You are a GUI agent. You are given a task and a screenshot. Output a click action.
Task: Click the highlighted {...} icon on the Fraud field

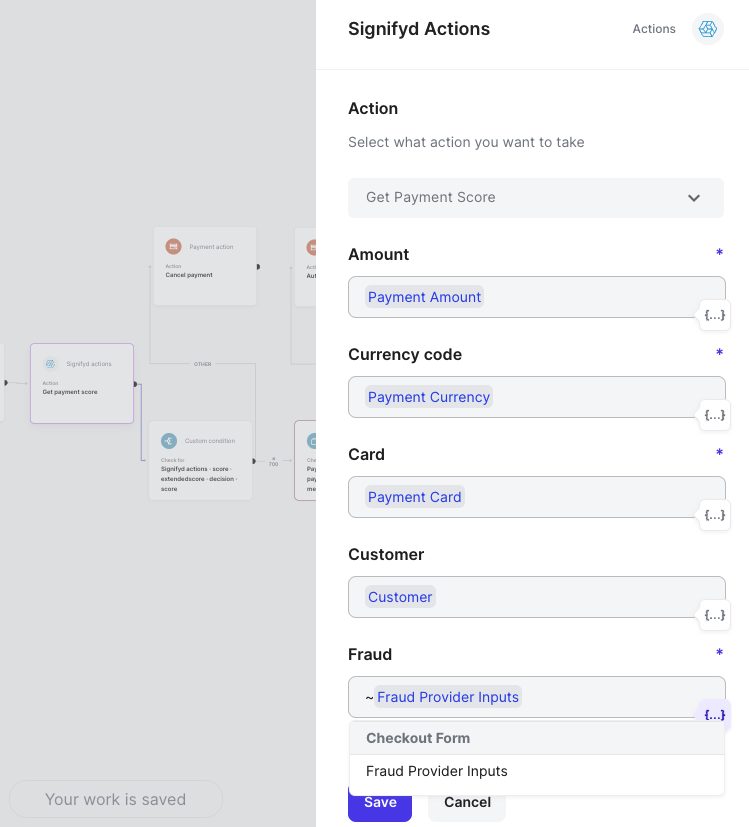pos(714,714)
